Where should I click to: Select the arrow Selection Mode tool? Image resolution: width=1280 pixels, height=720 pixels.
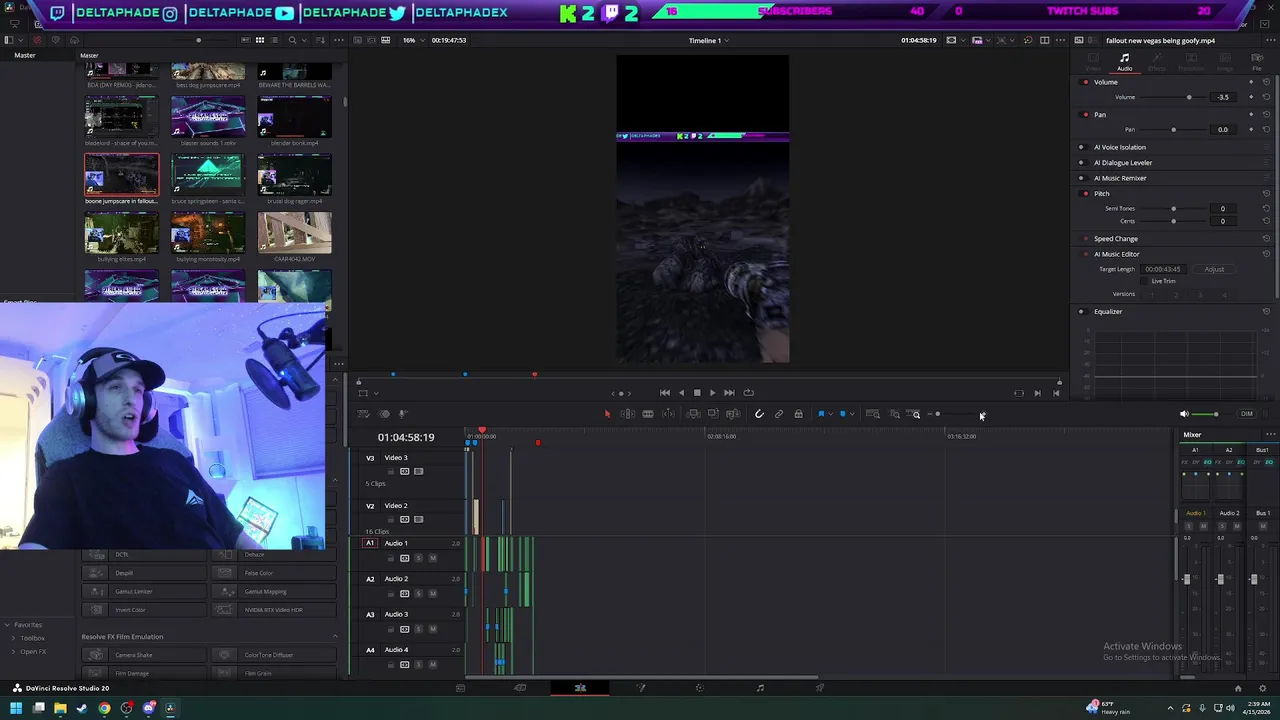(607, 414)
